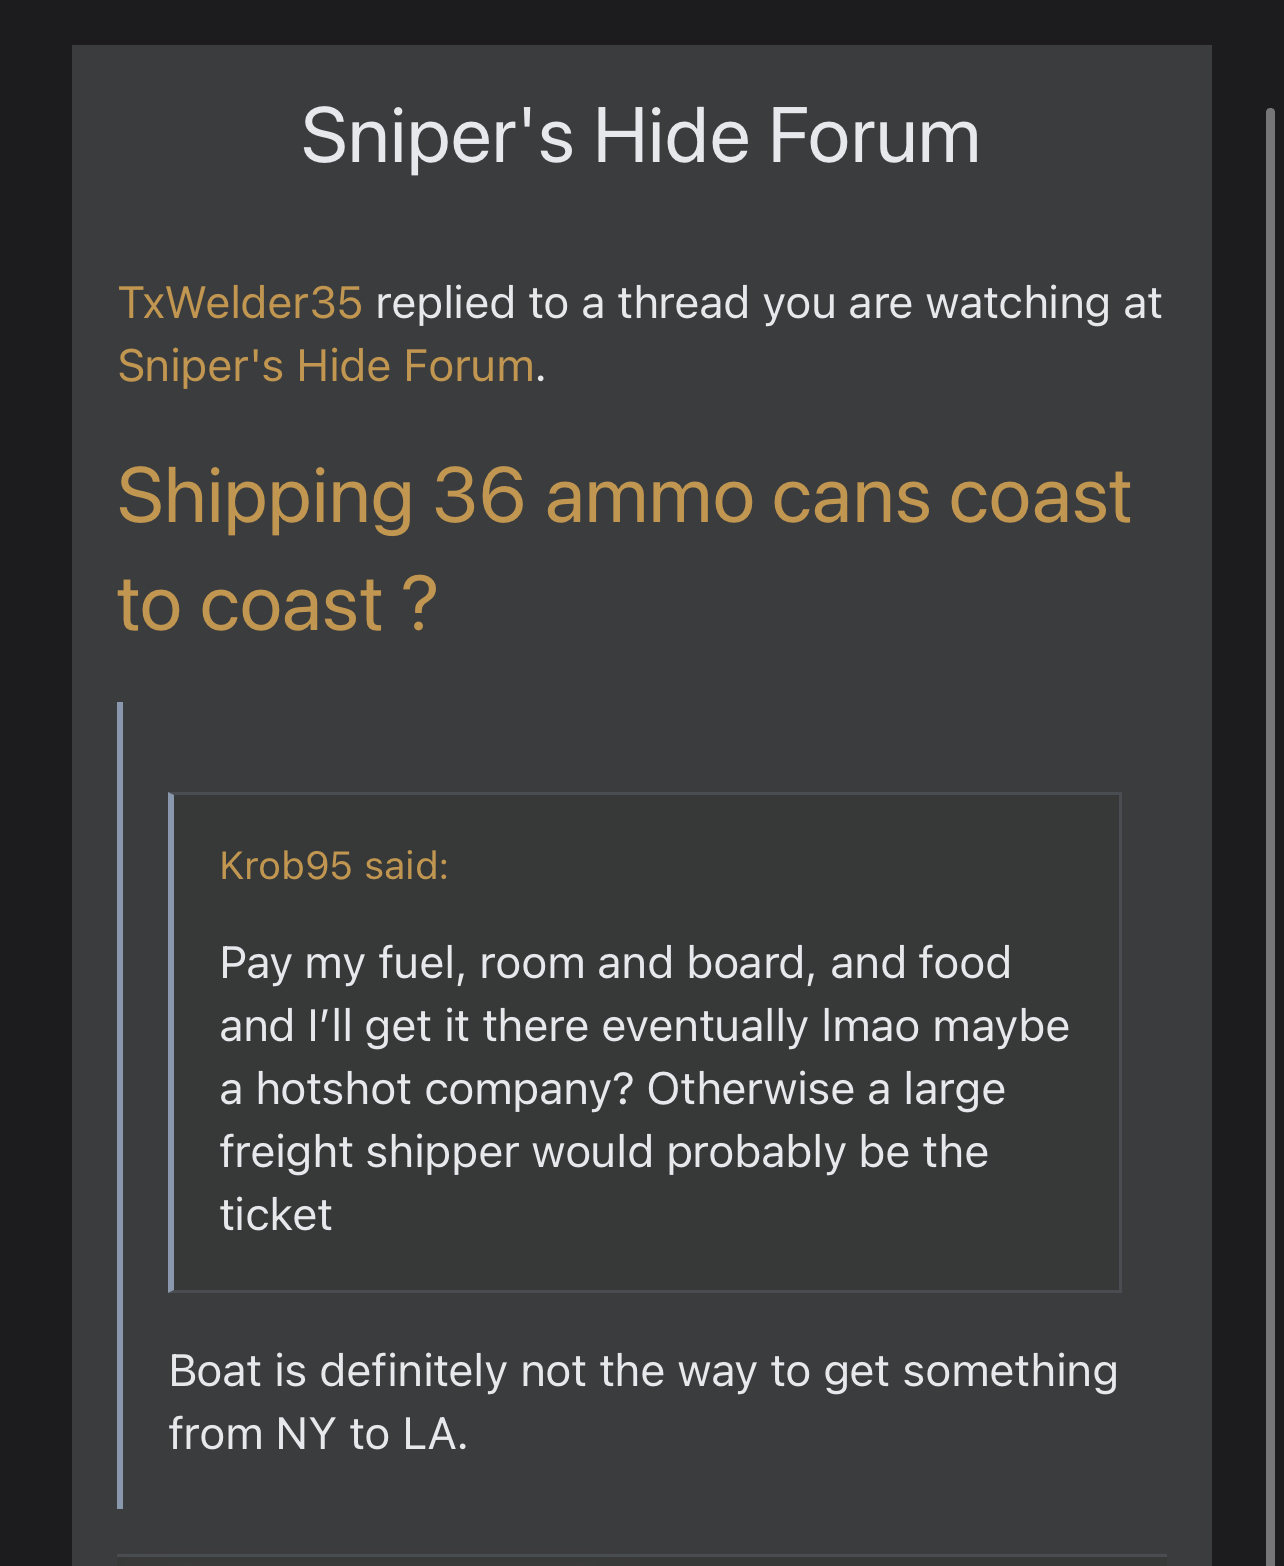1284x1566 pixels.
Task: Click the left border of the quote box
Action: pos(171,1042)
